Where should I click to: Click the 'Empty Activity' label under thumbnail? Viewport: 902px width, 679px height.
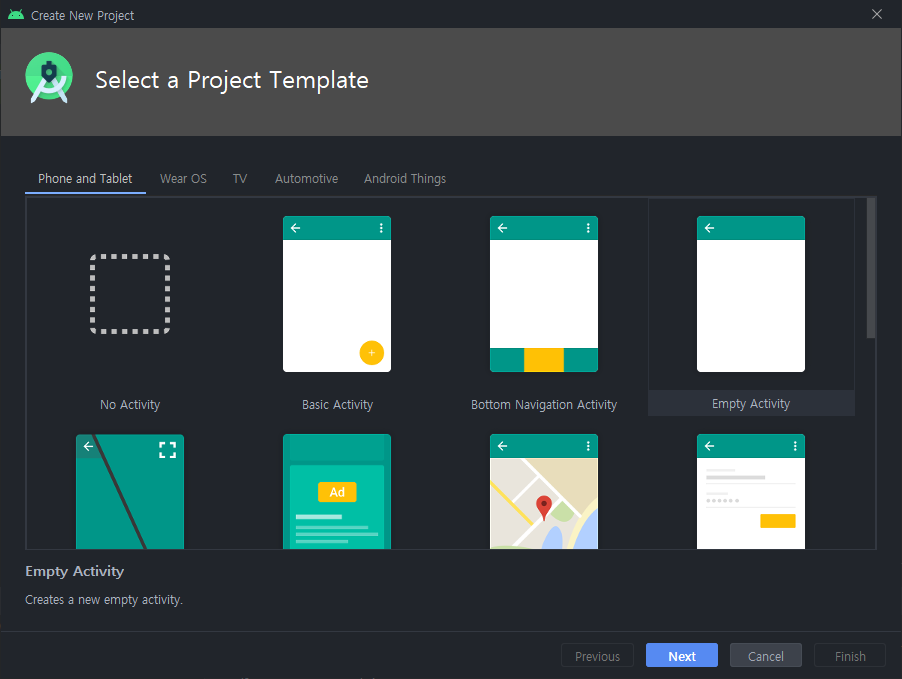(751, 404)
